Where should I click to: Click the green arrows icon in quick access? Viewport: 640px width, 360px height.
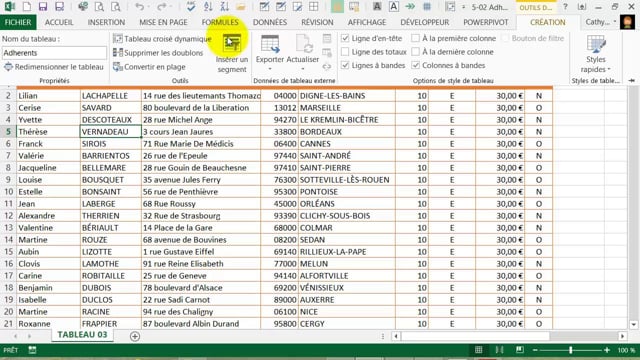point(410,7)
